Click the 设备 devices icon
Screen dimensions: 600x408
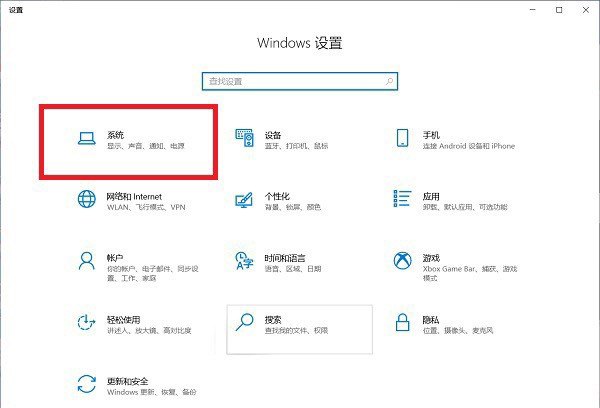pos(244,139)
